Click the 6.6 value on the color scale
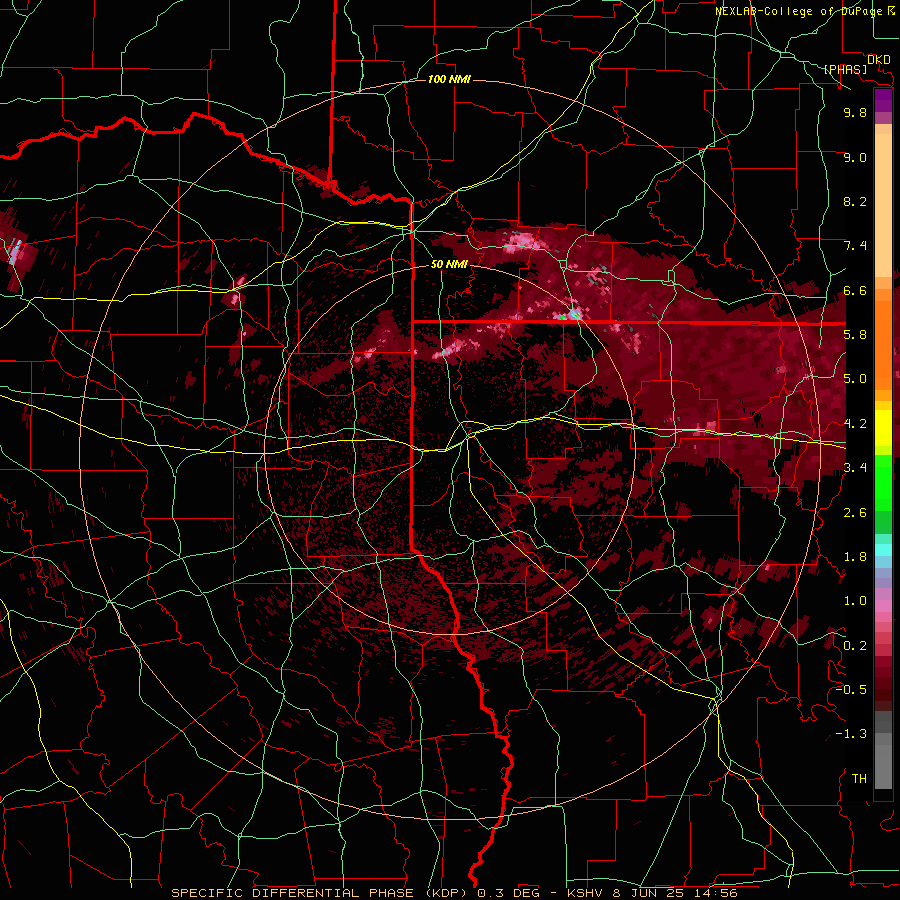This screenshot has width=900, height=900. (855, 290)
